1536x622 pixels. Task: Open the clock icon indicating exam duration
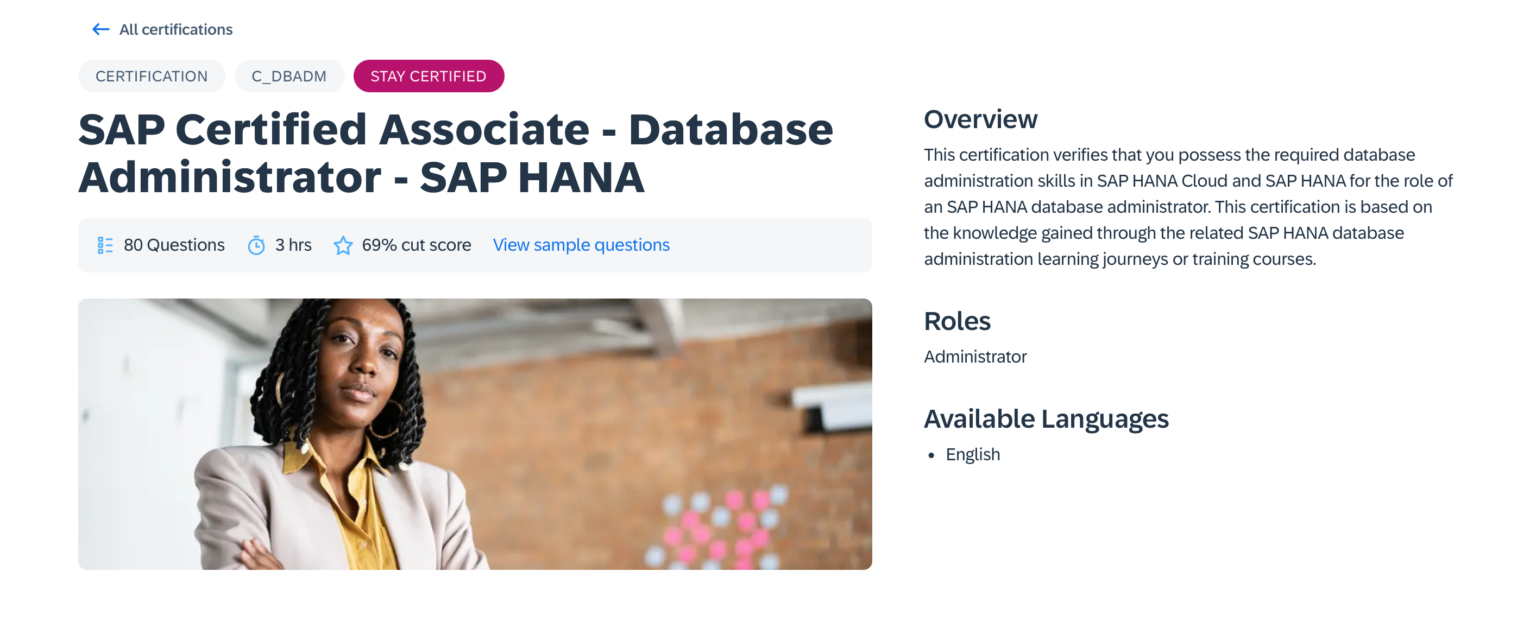pos(255,244)
